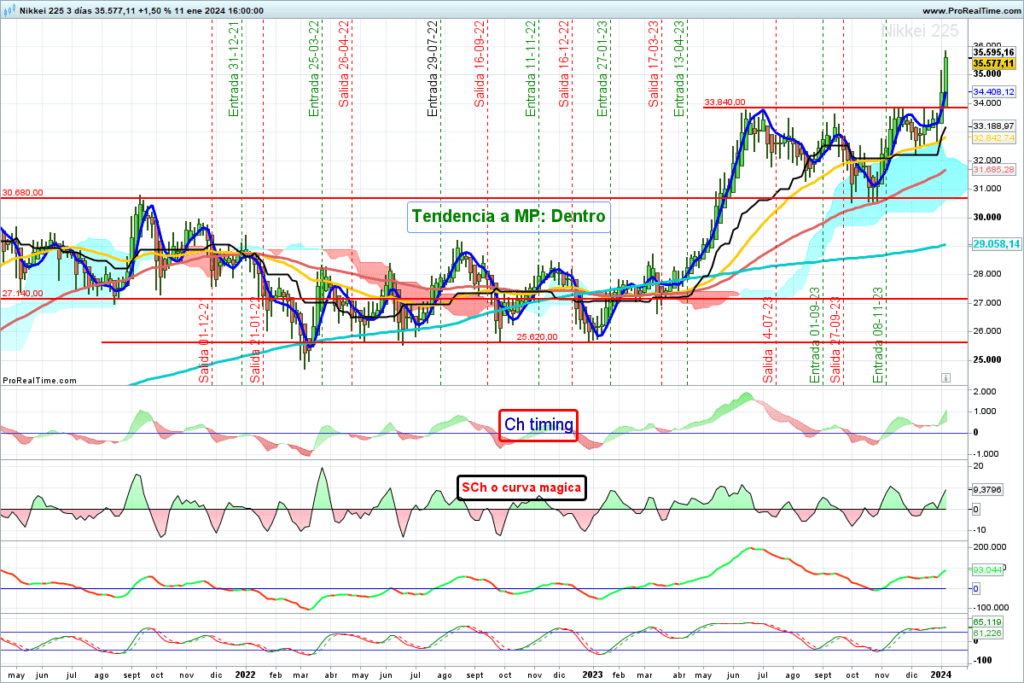This screenshot has height=683, width=1024.
Task: Click the 2022 year label on time axis
Action: 245,675
